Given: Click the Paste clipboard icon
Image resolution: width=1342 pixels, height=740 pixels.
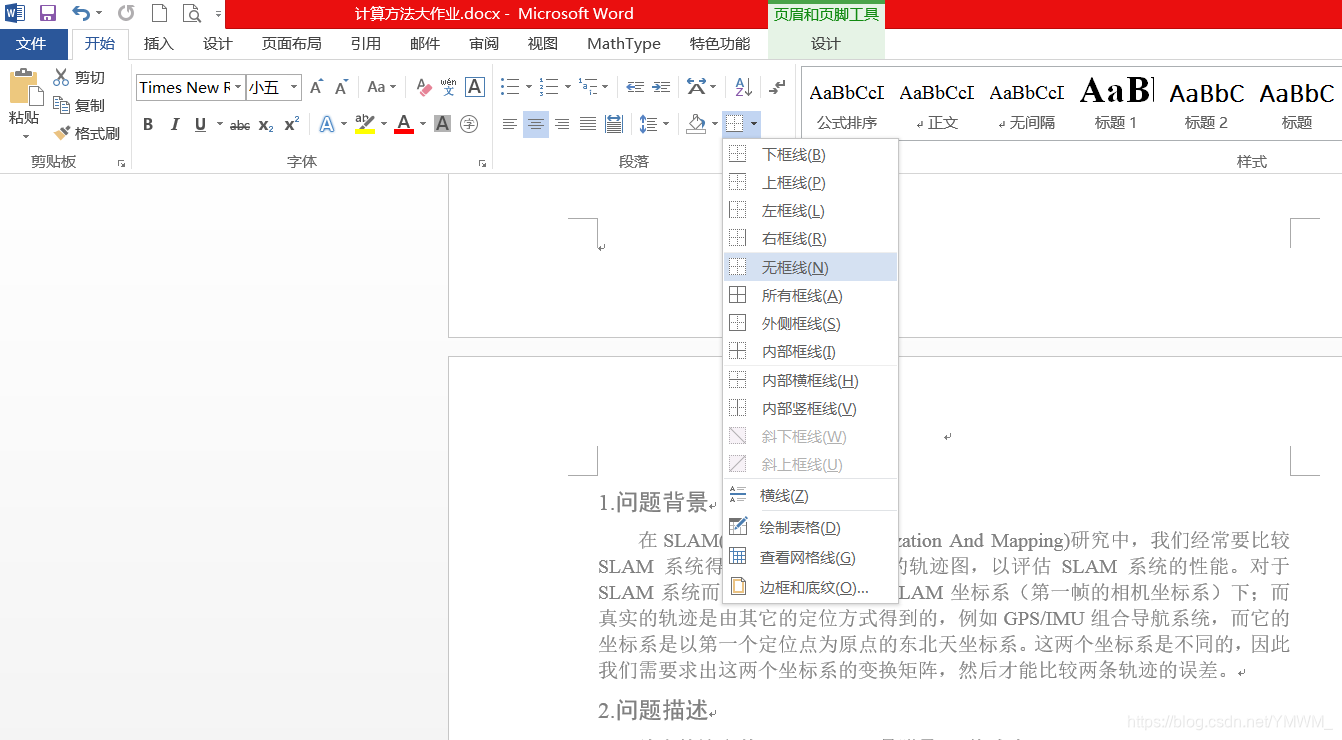Looking at the screenshot, I should click(x=24, y=88).
